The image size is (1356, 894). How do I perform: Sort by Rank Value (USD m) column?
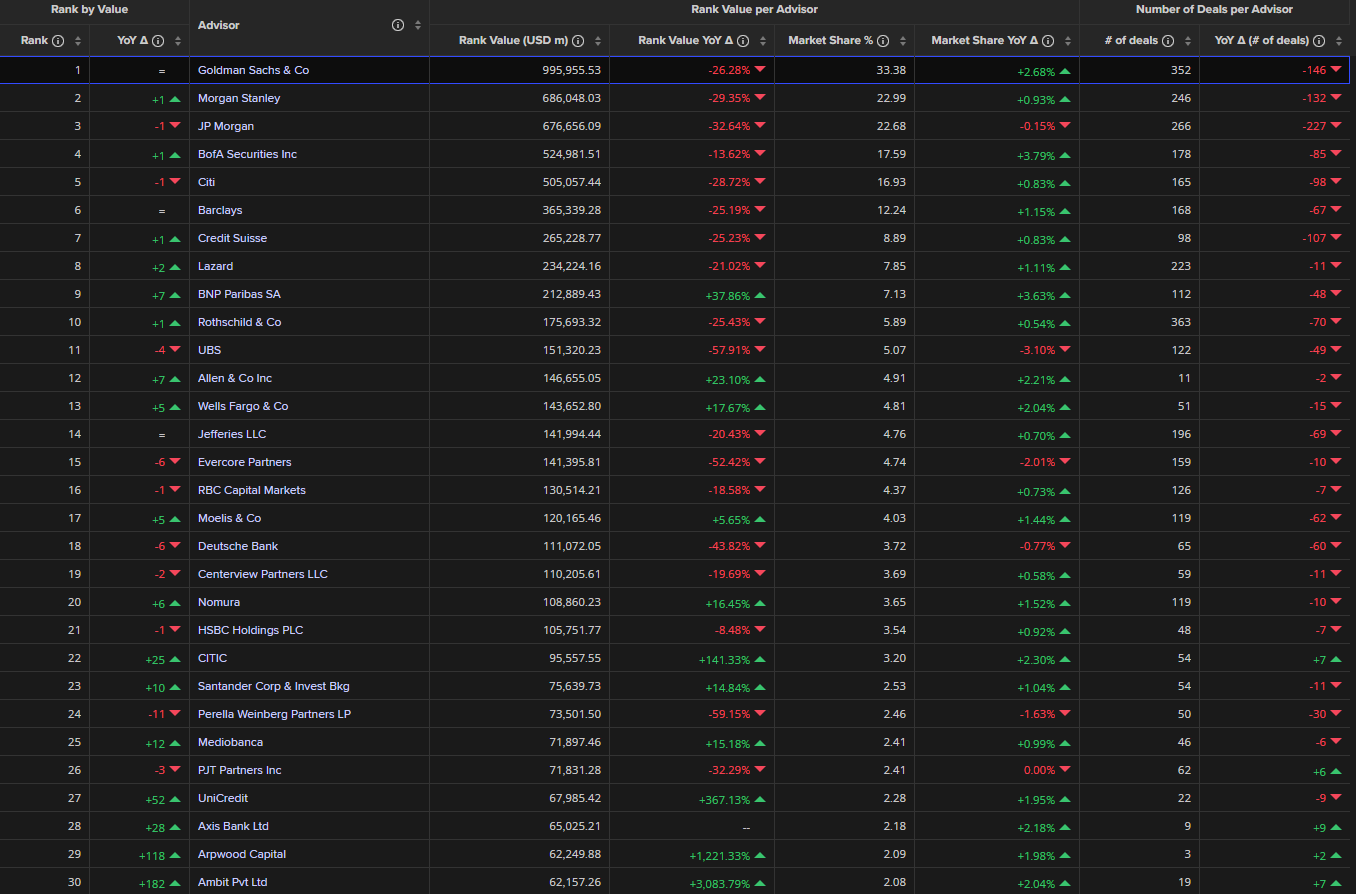pyautogui.click(x=598, y=41)
